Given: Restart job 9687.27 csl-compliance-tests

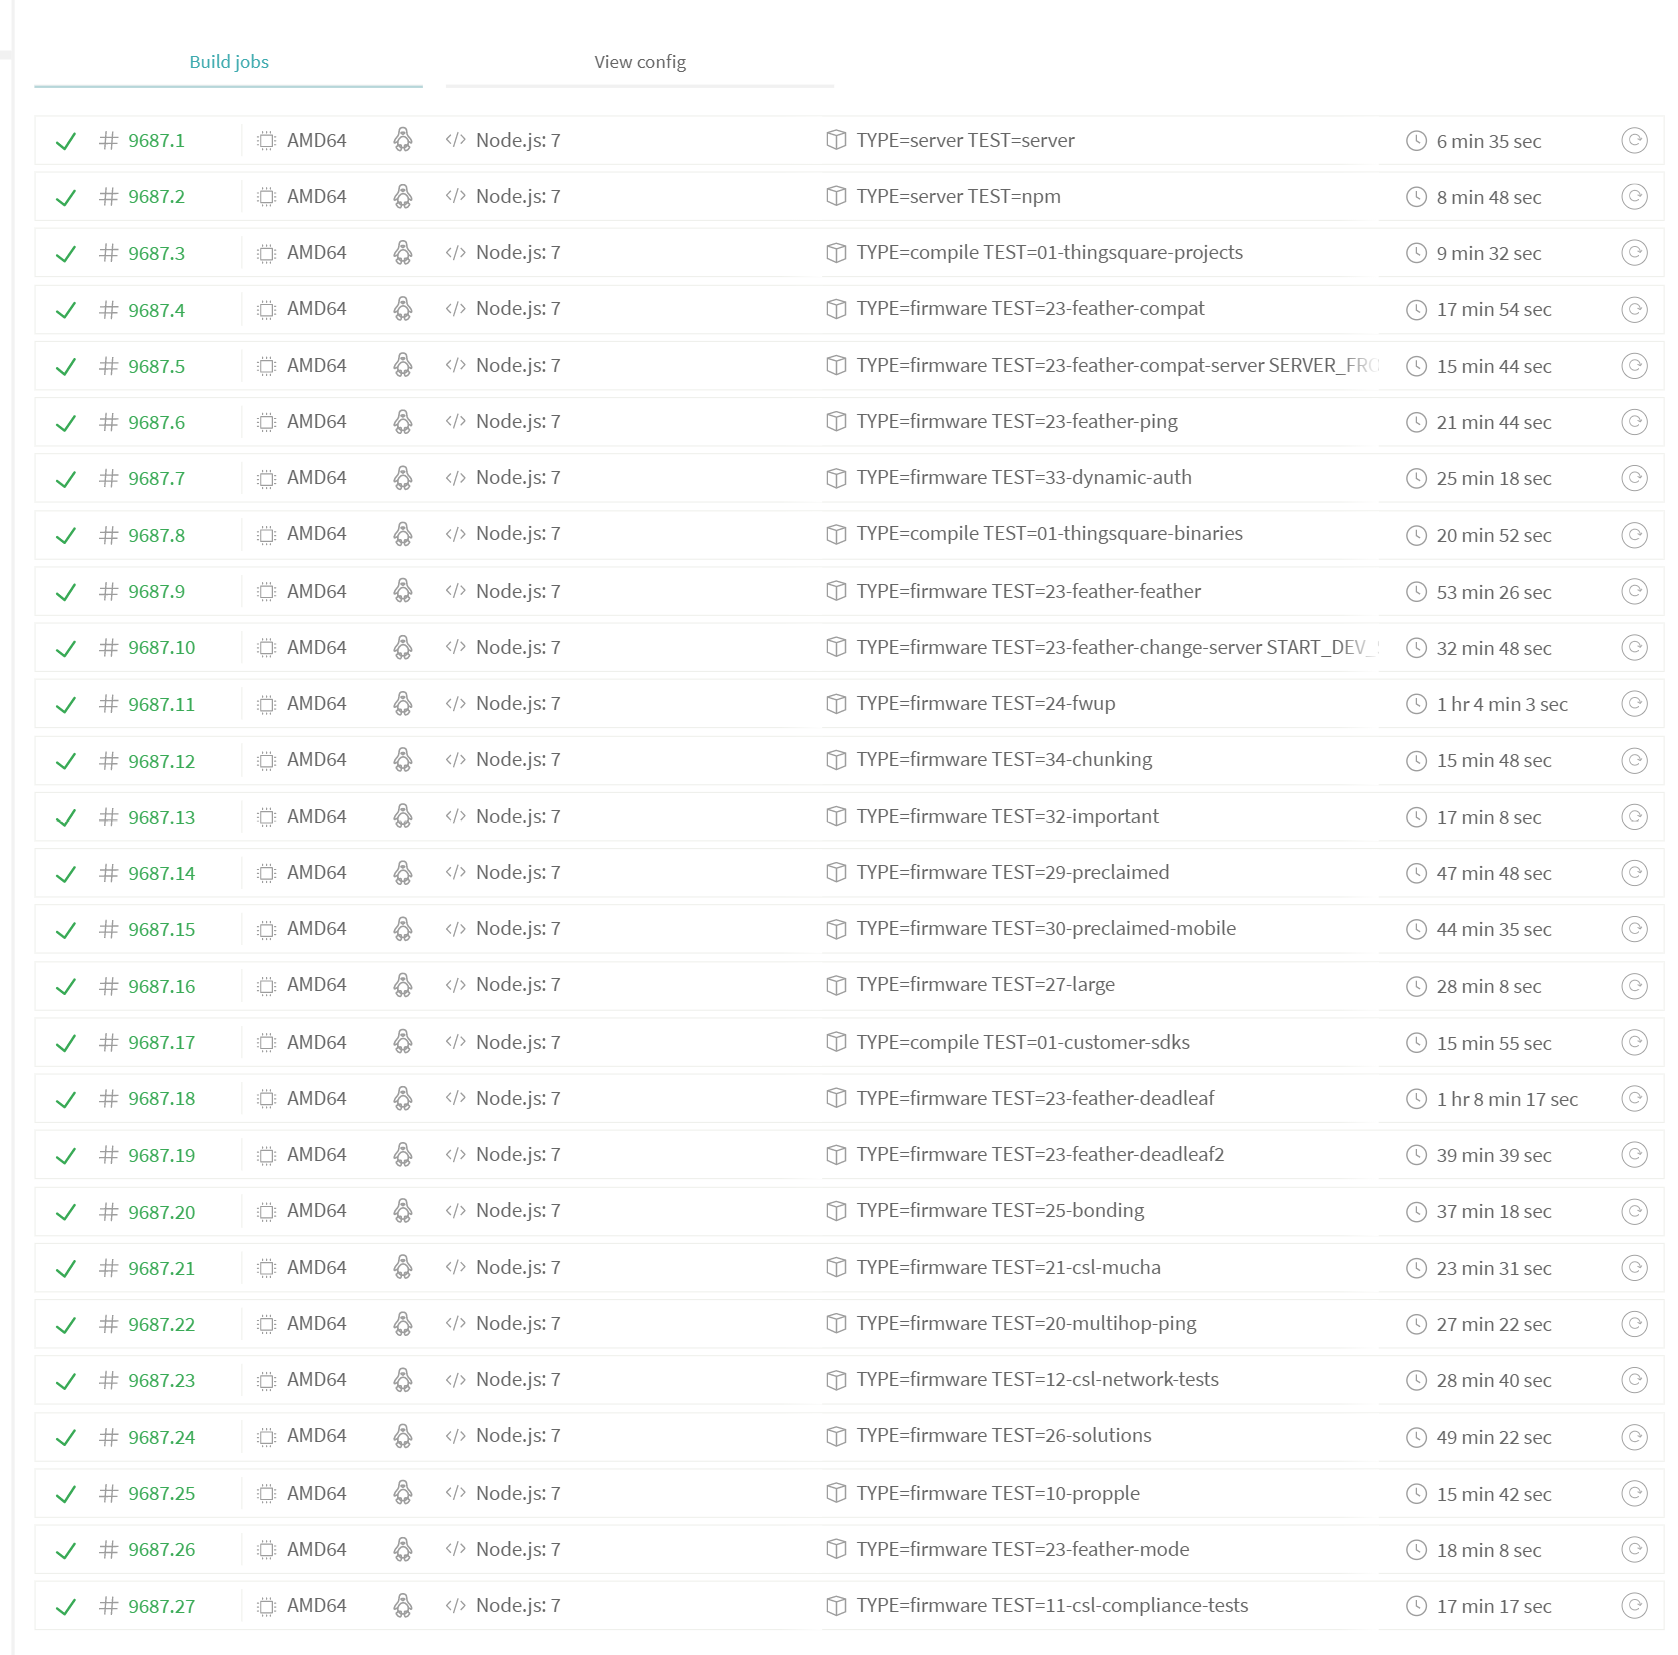Looking at the screenshot, I should pyautogui.click(x=1634, y=1606).
